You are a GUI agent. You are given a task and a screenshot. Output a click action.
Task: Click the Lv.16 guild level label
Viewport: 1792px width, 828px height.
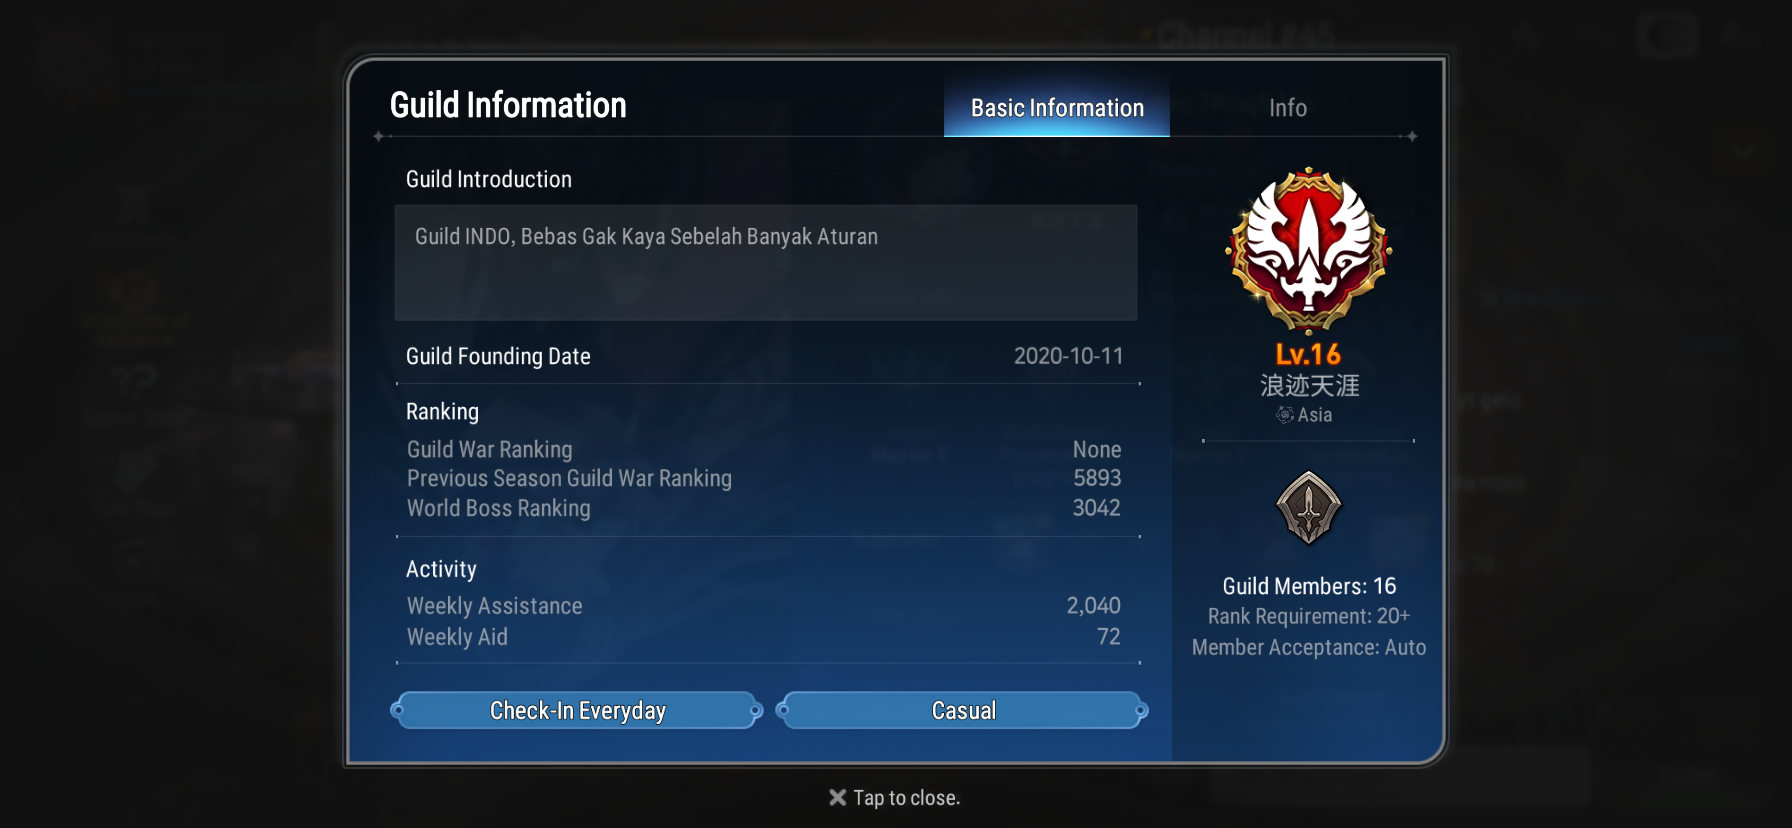coord(1308,354)
